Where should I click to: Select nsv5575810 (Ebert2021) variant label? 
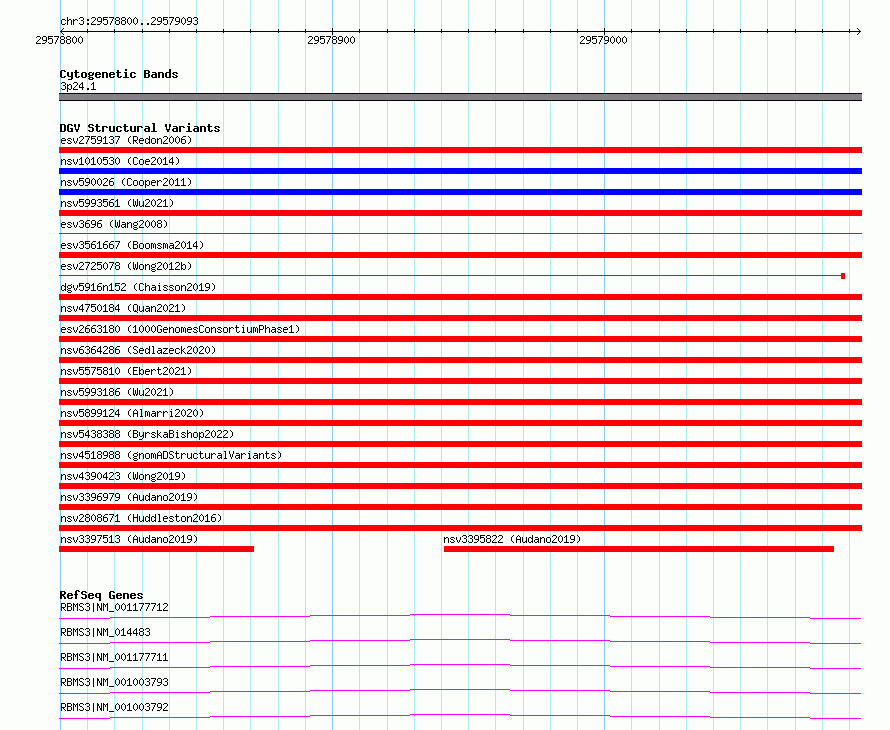pos(126,371)
